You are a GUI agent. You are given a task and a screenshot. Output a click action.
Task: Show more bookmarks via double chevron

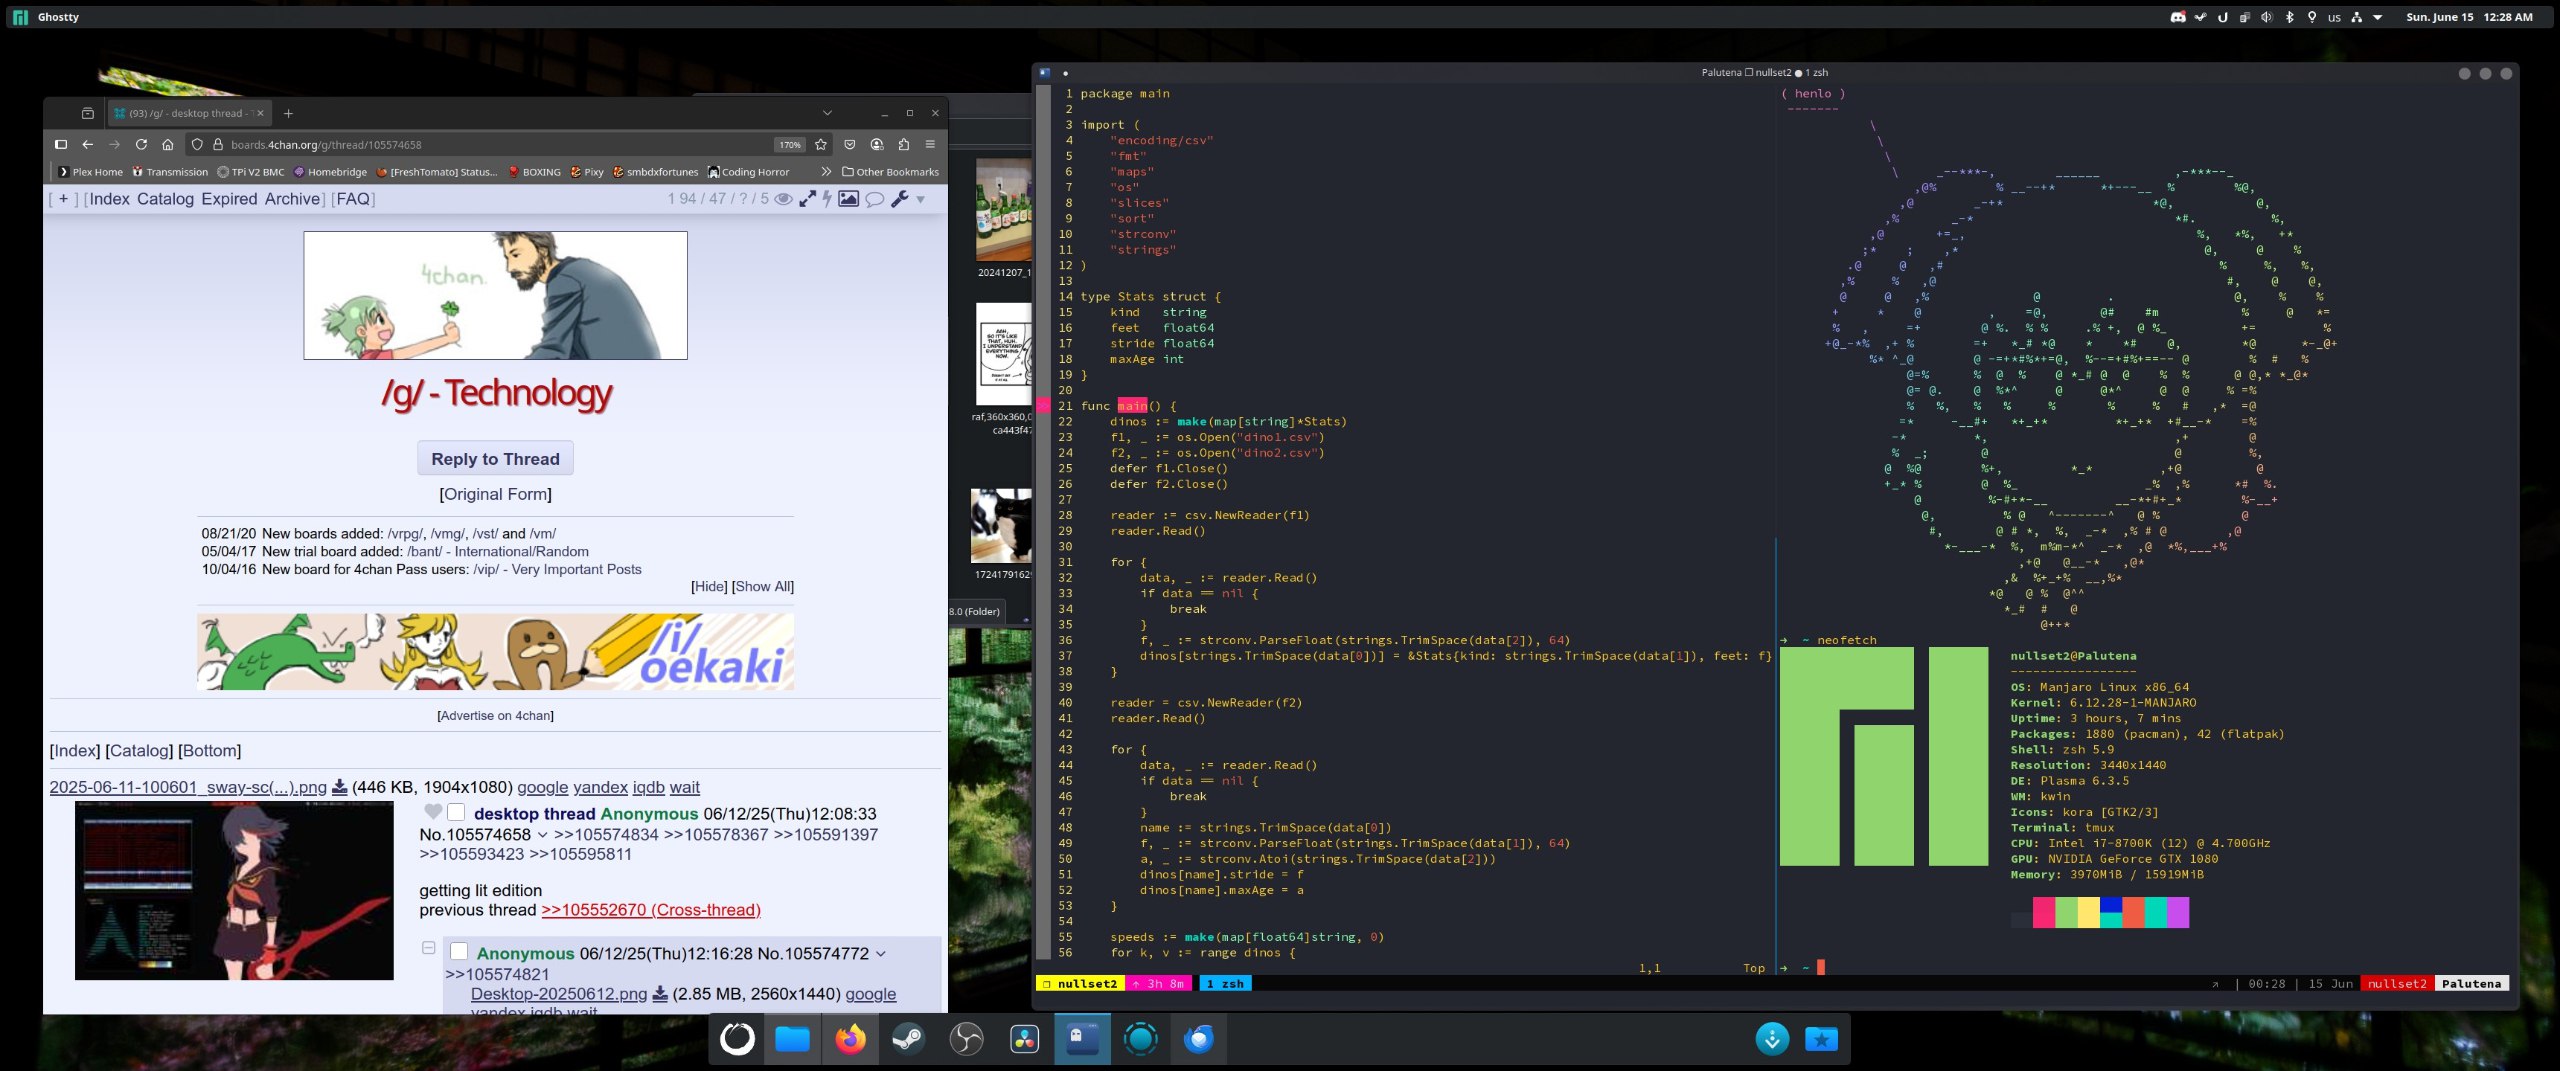(826, 172)
